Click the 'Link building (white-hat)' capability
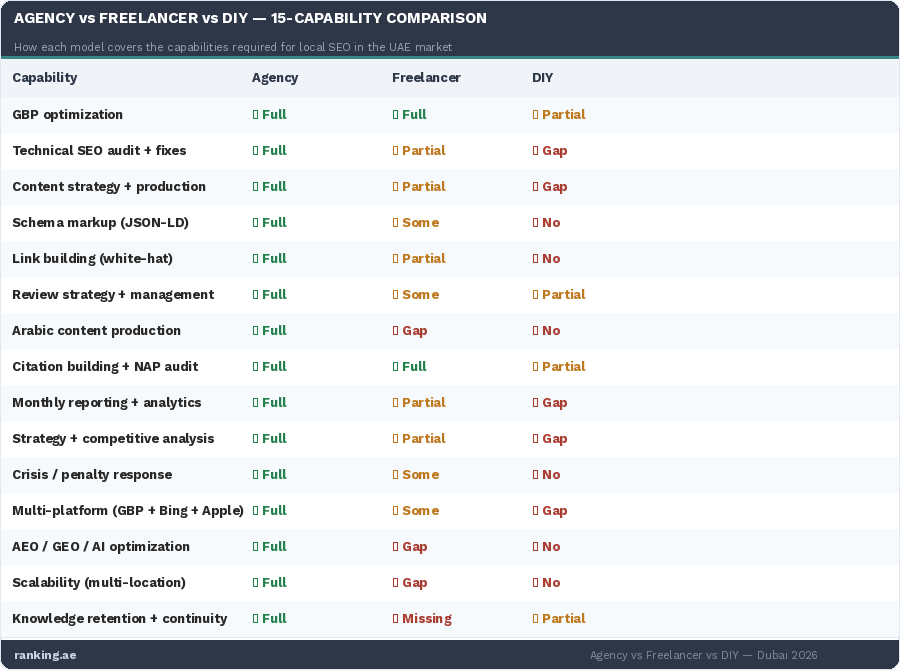900x670 pixels. (x=92, y=259)
